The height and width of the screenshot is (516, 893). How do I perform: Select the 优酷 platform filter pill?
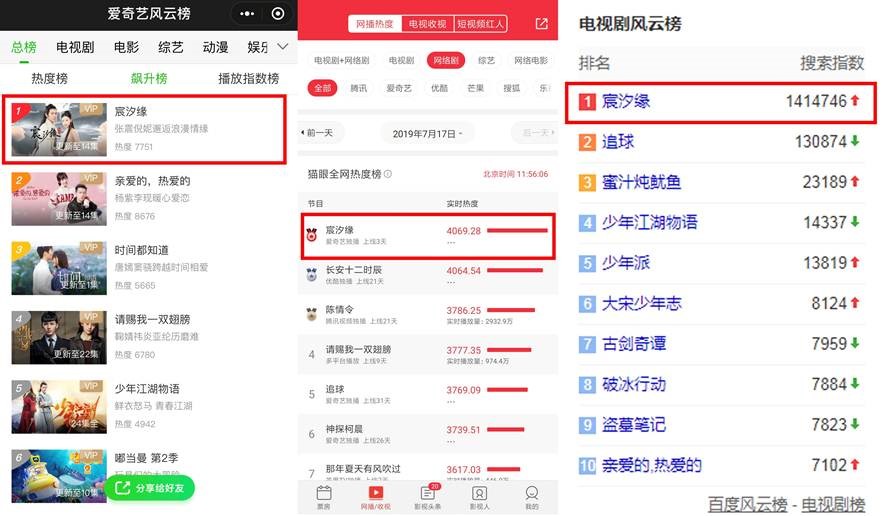point(439,88)
